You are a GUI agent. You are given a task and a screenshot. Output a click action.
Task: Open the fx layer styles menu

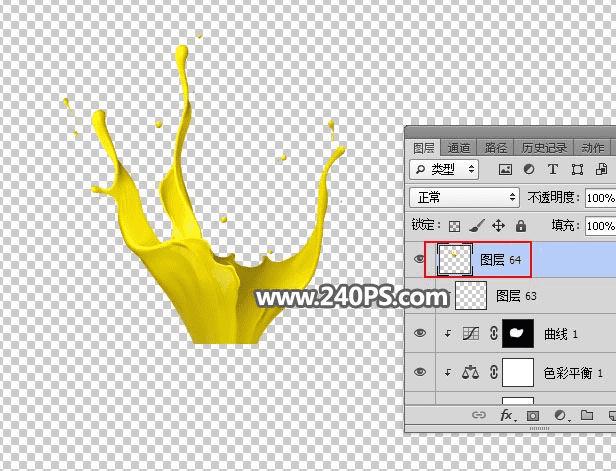(x=506, y=415)
